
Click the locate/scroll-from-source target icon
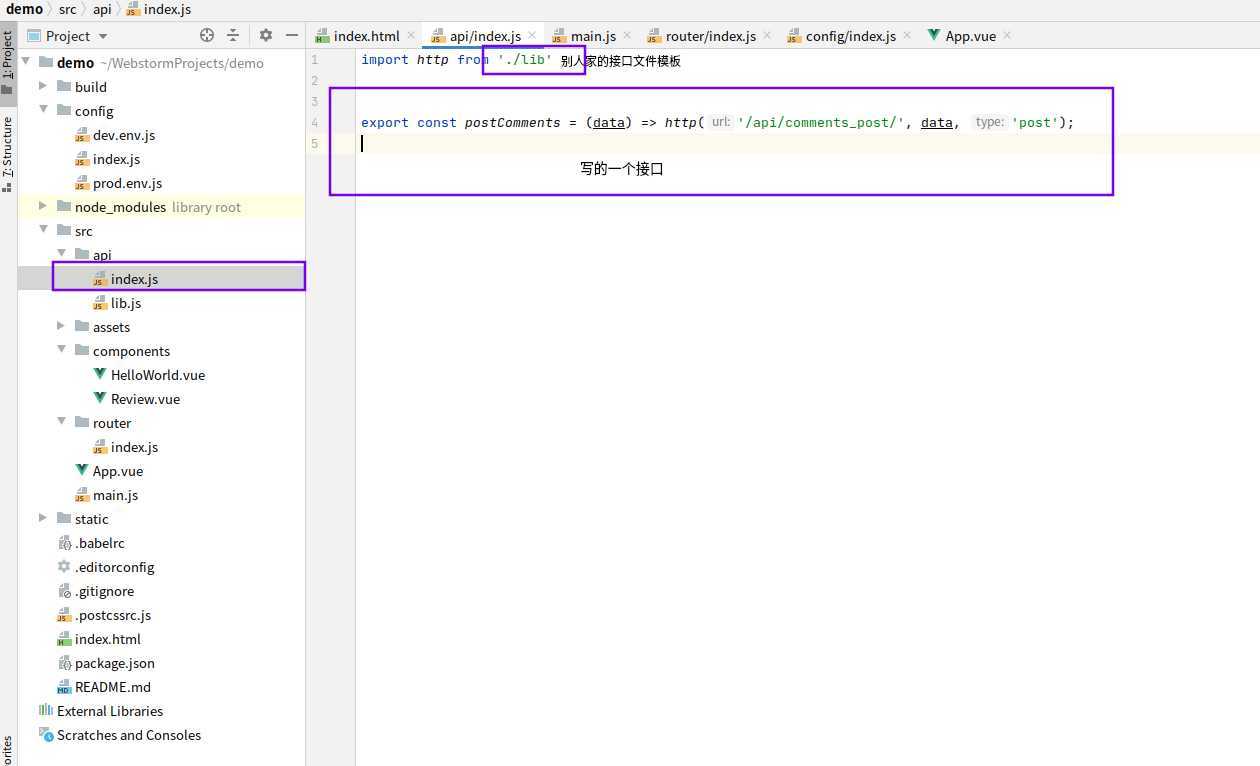[207, 35]
